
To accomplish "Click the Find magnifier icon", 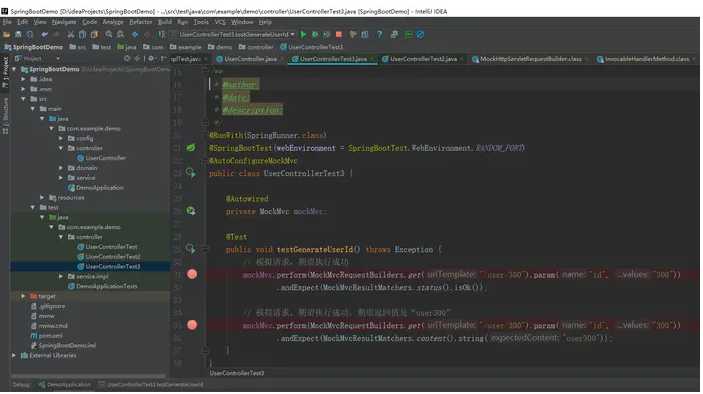I will click(109, 35).
